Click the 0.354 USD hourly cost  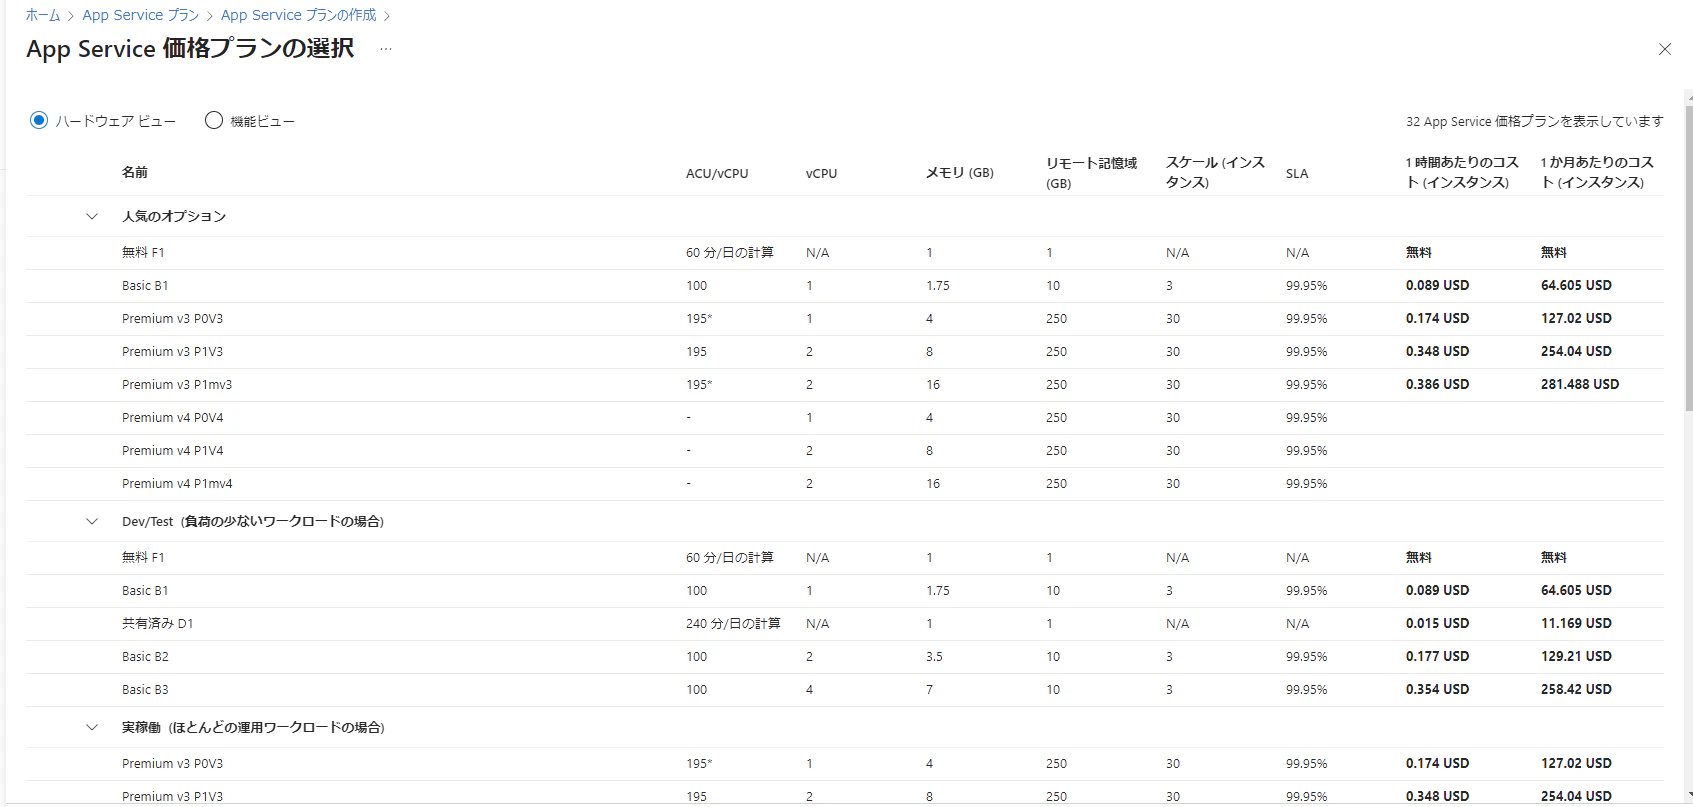(1438, 690)
